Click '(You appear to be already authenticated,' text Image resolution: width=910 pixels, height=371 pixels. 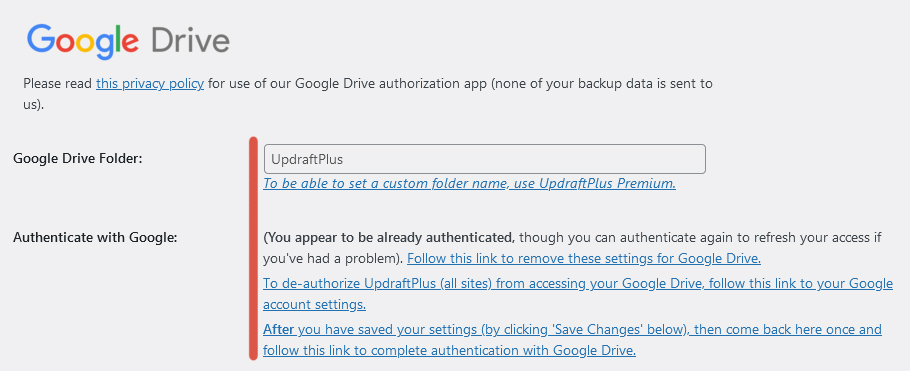click(389, 237)
